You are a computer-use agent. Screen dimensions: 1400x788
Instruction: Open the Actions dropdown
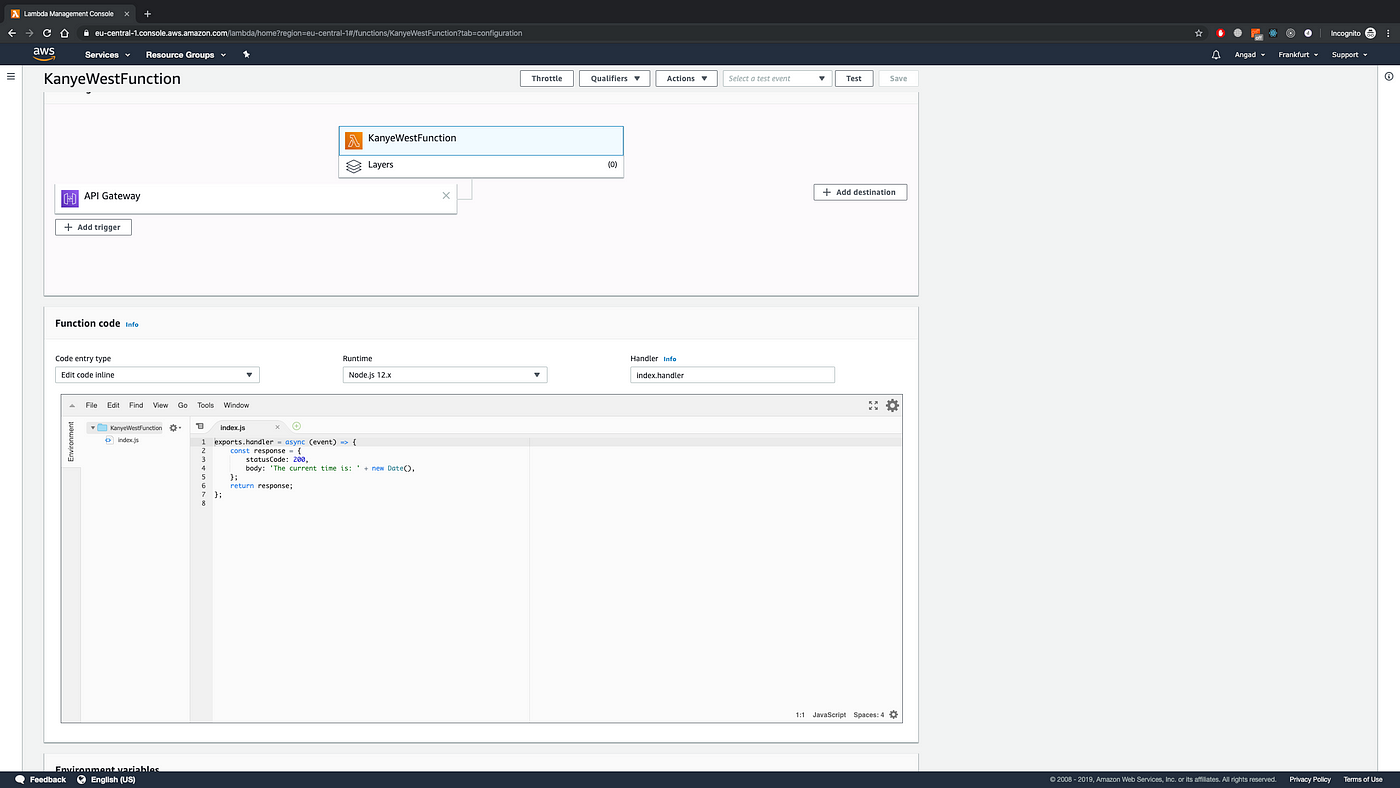point(686,78)
